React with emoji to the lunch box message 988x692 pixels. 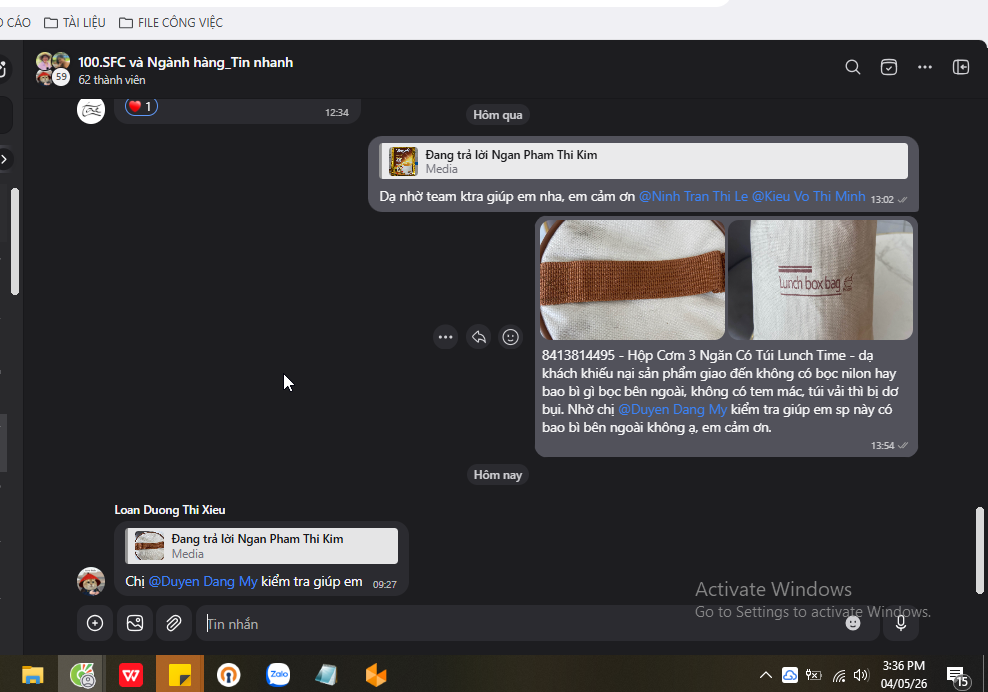(x=510, y=337)
